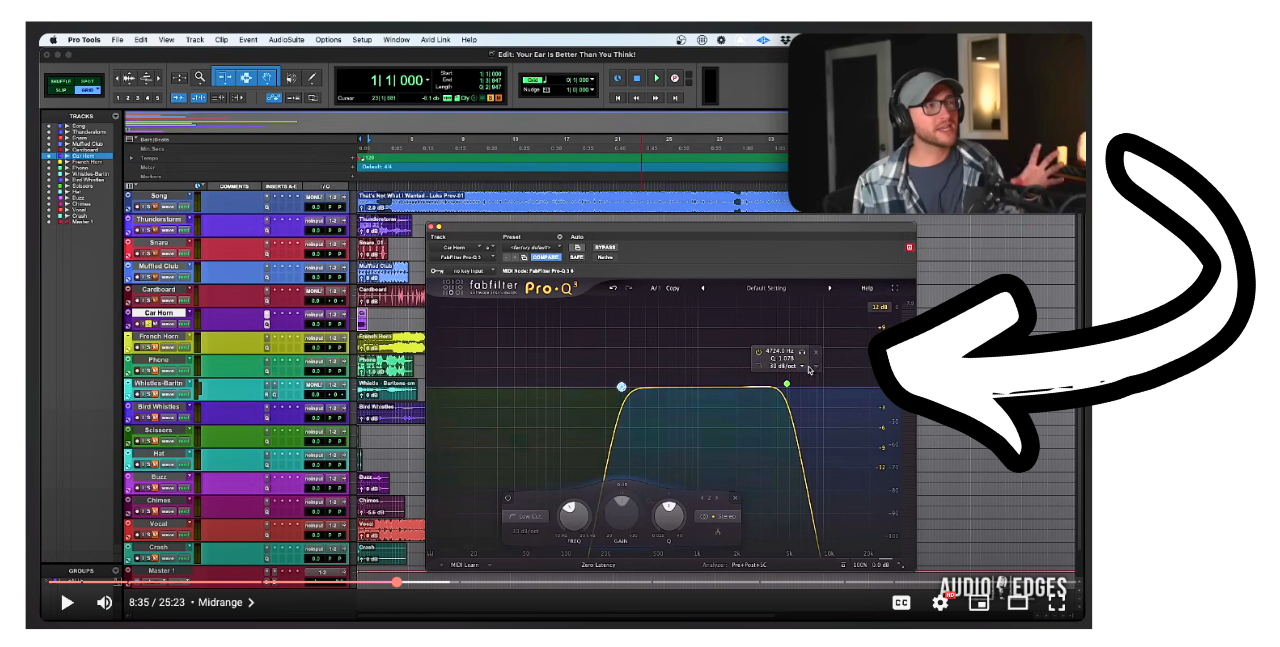This screenshot has width=1280, height=647.
Task: Select the Grabber hand tool
Action: [267, 77]
